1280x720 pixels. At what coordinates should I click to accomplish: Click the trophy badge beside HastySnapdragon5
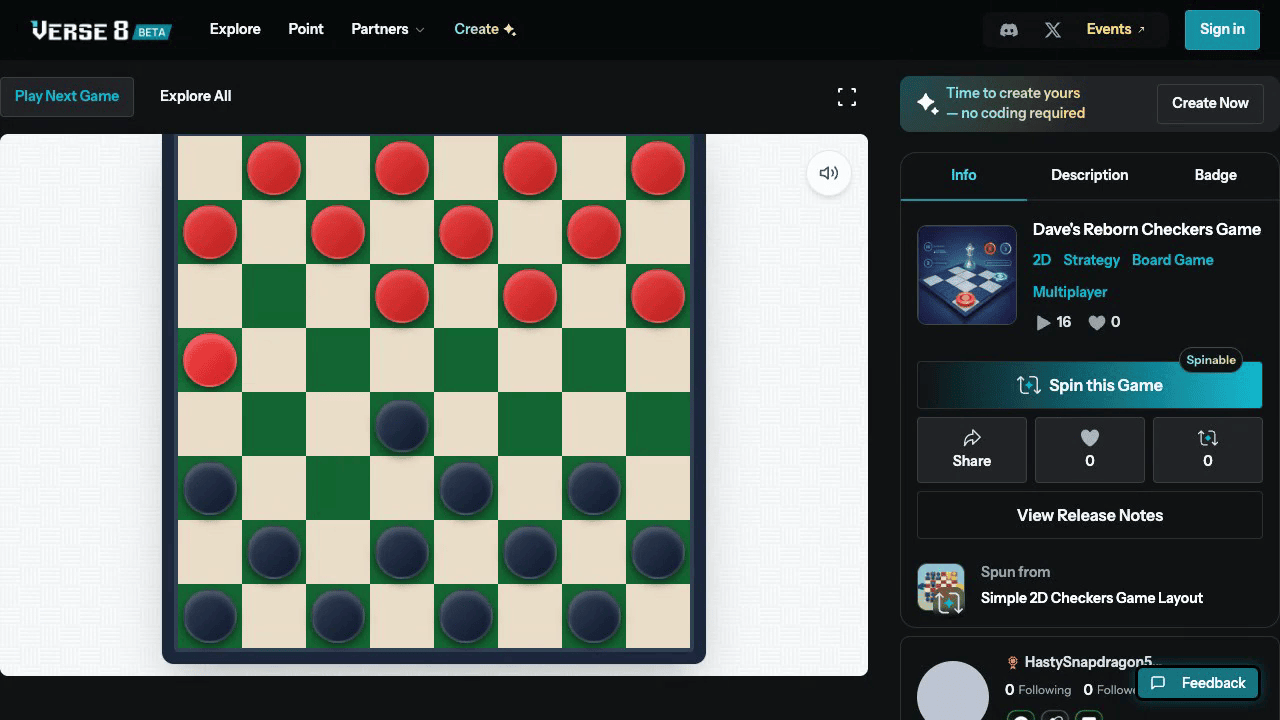coord(1012,661)
